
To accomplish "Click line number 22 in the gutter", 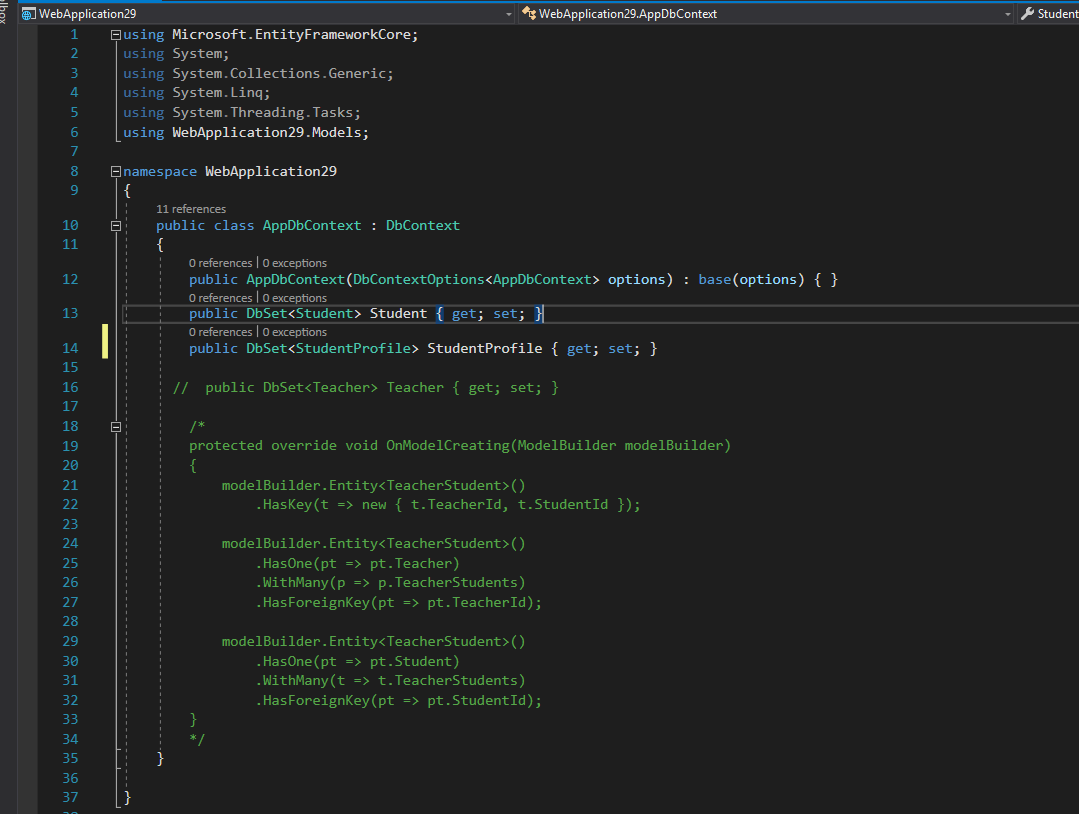I will click(70, 505).
